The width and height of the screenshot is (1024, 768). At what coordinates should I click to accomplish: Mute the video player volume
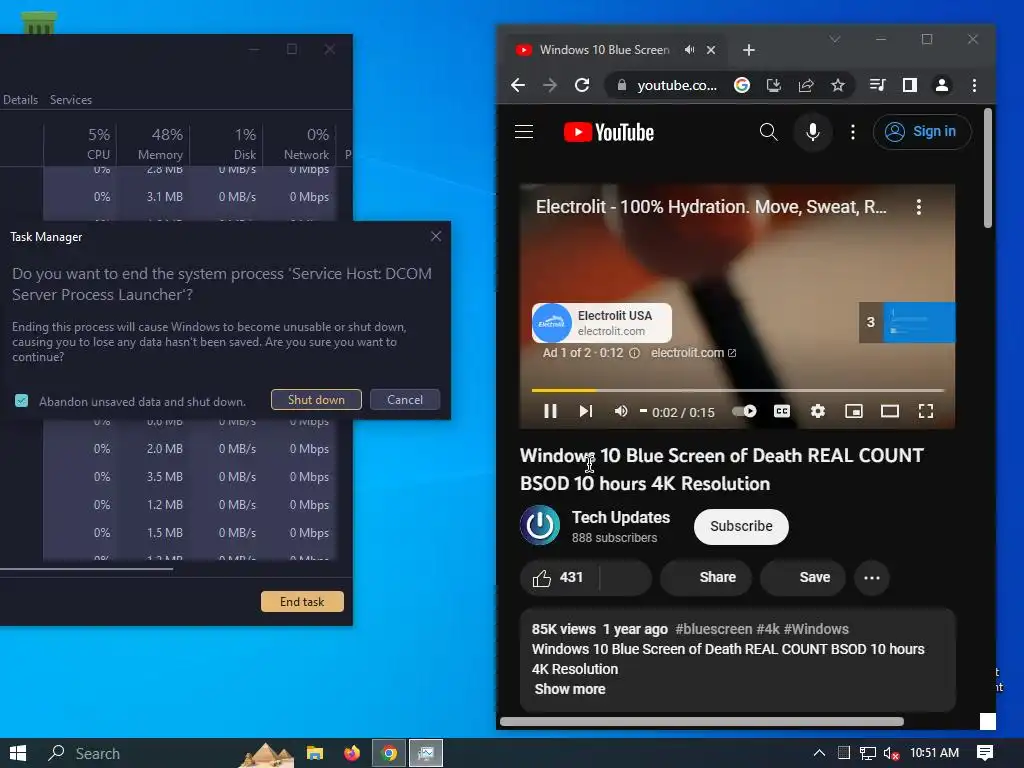click(x=621, y=411)
